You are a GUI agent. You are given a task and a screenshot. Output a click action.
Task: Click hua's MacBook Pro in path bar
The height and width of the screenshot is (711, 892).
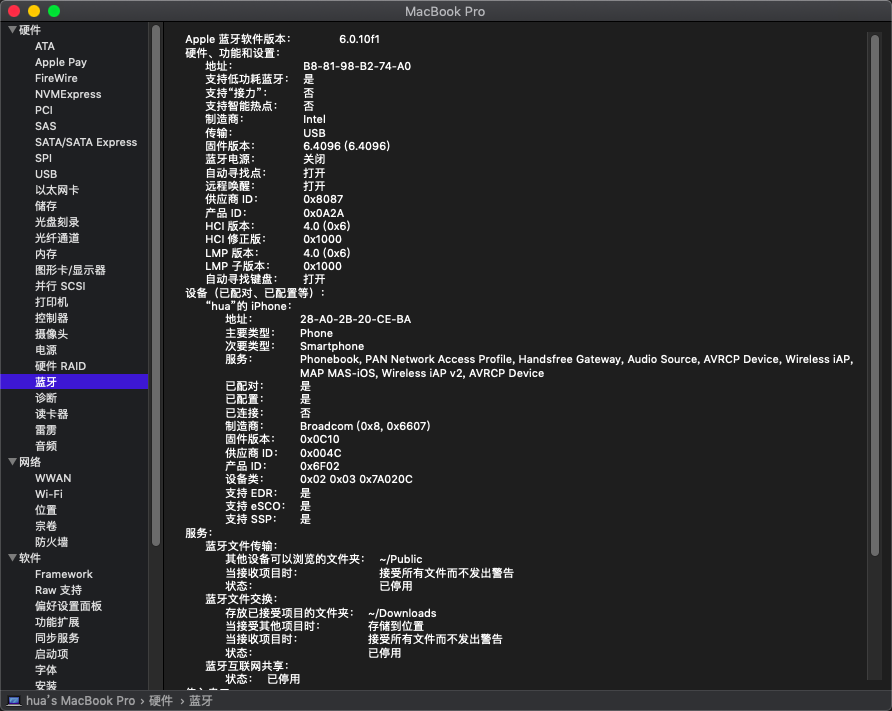81,701
